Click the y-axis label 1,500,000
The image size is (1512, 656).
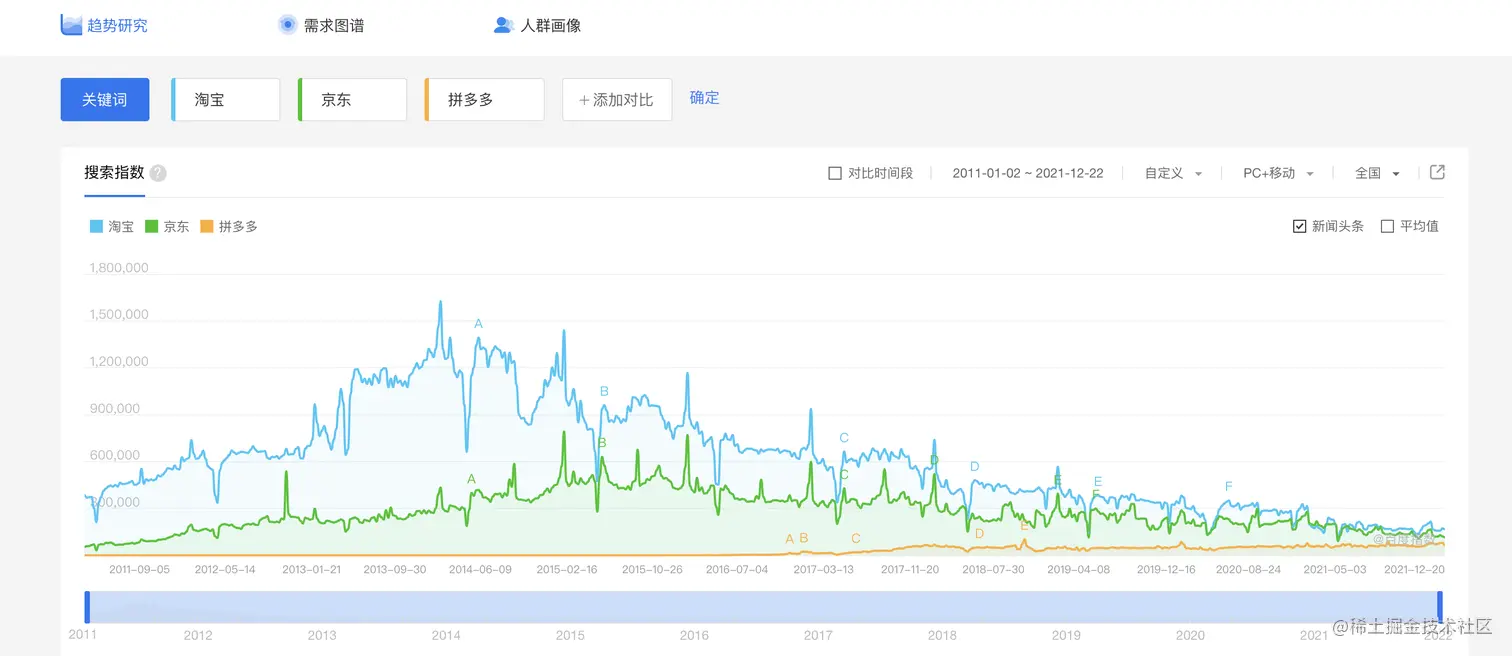pyautogui.click(x=119, y=315)
